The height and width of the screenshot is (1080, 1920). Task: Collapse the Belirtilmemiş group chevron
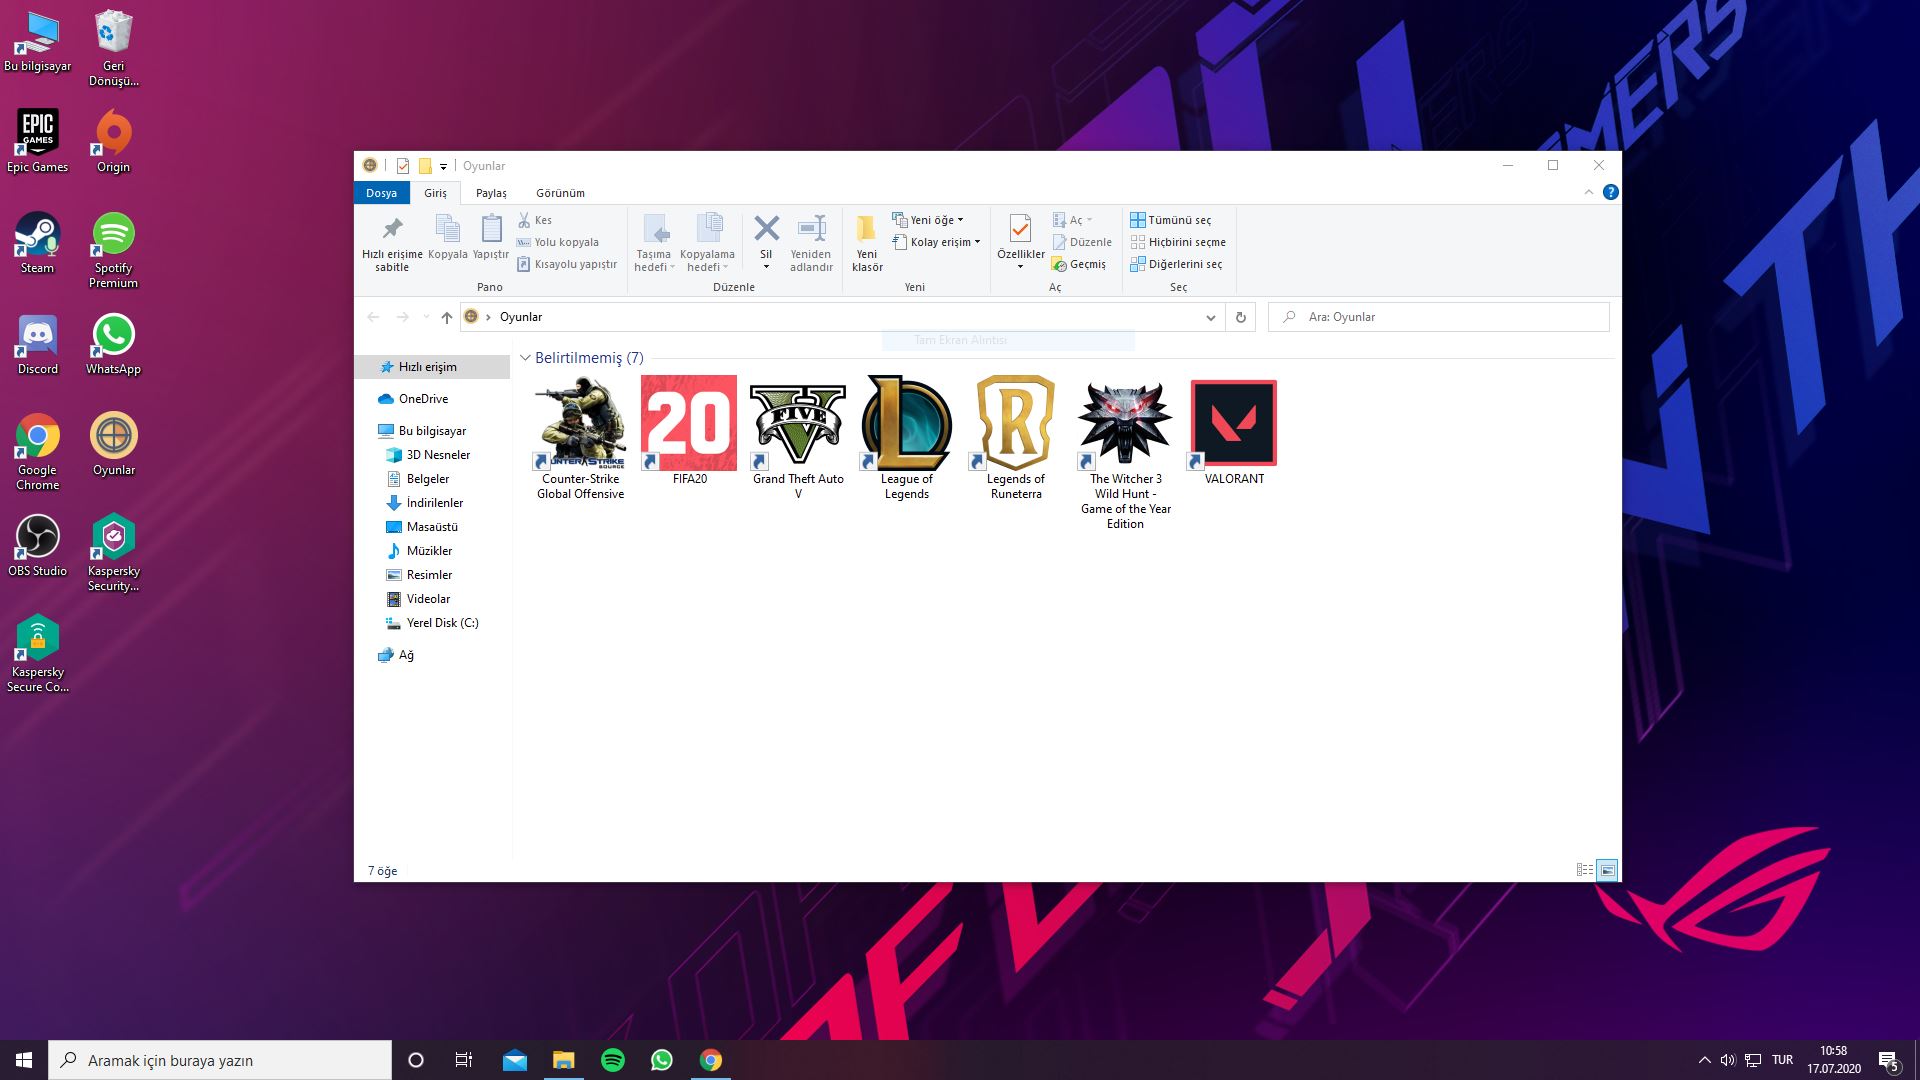[x=525, y=358]
